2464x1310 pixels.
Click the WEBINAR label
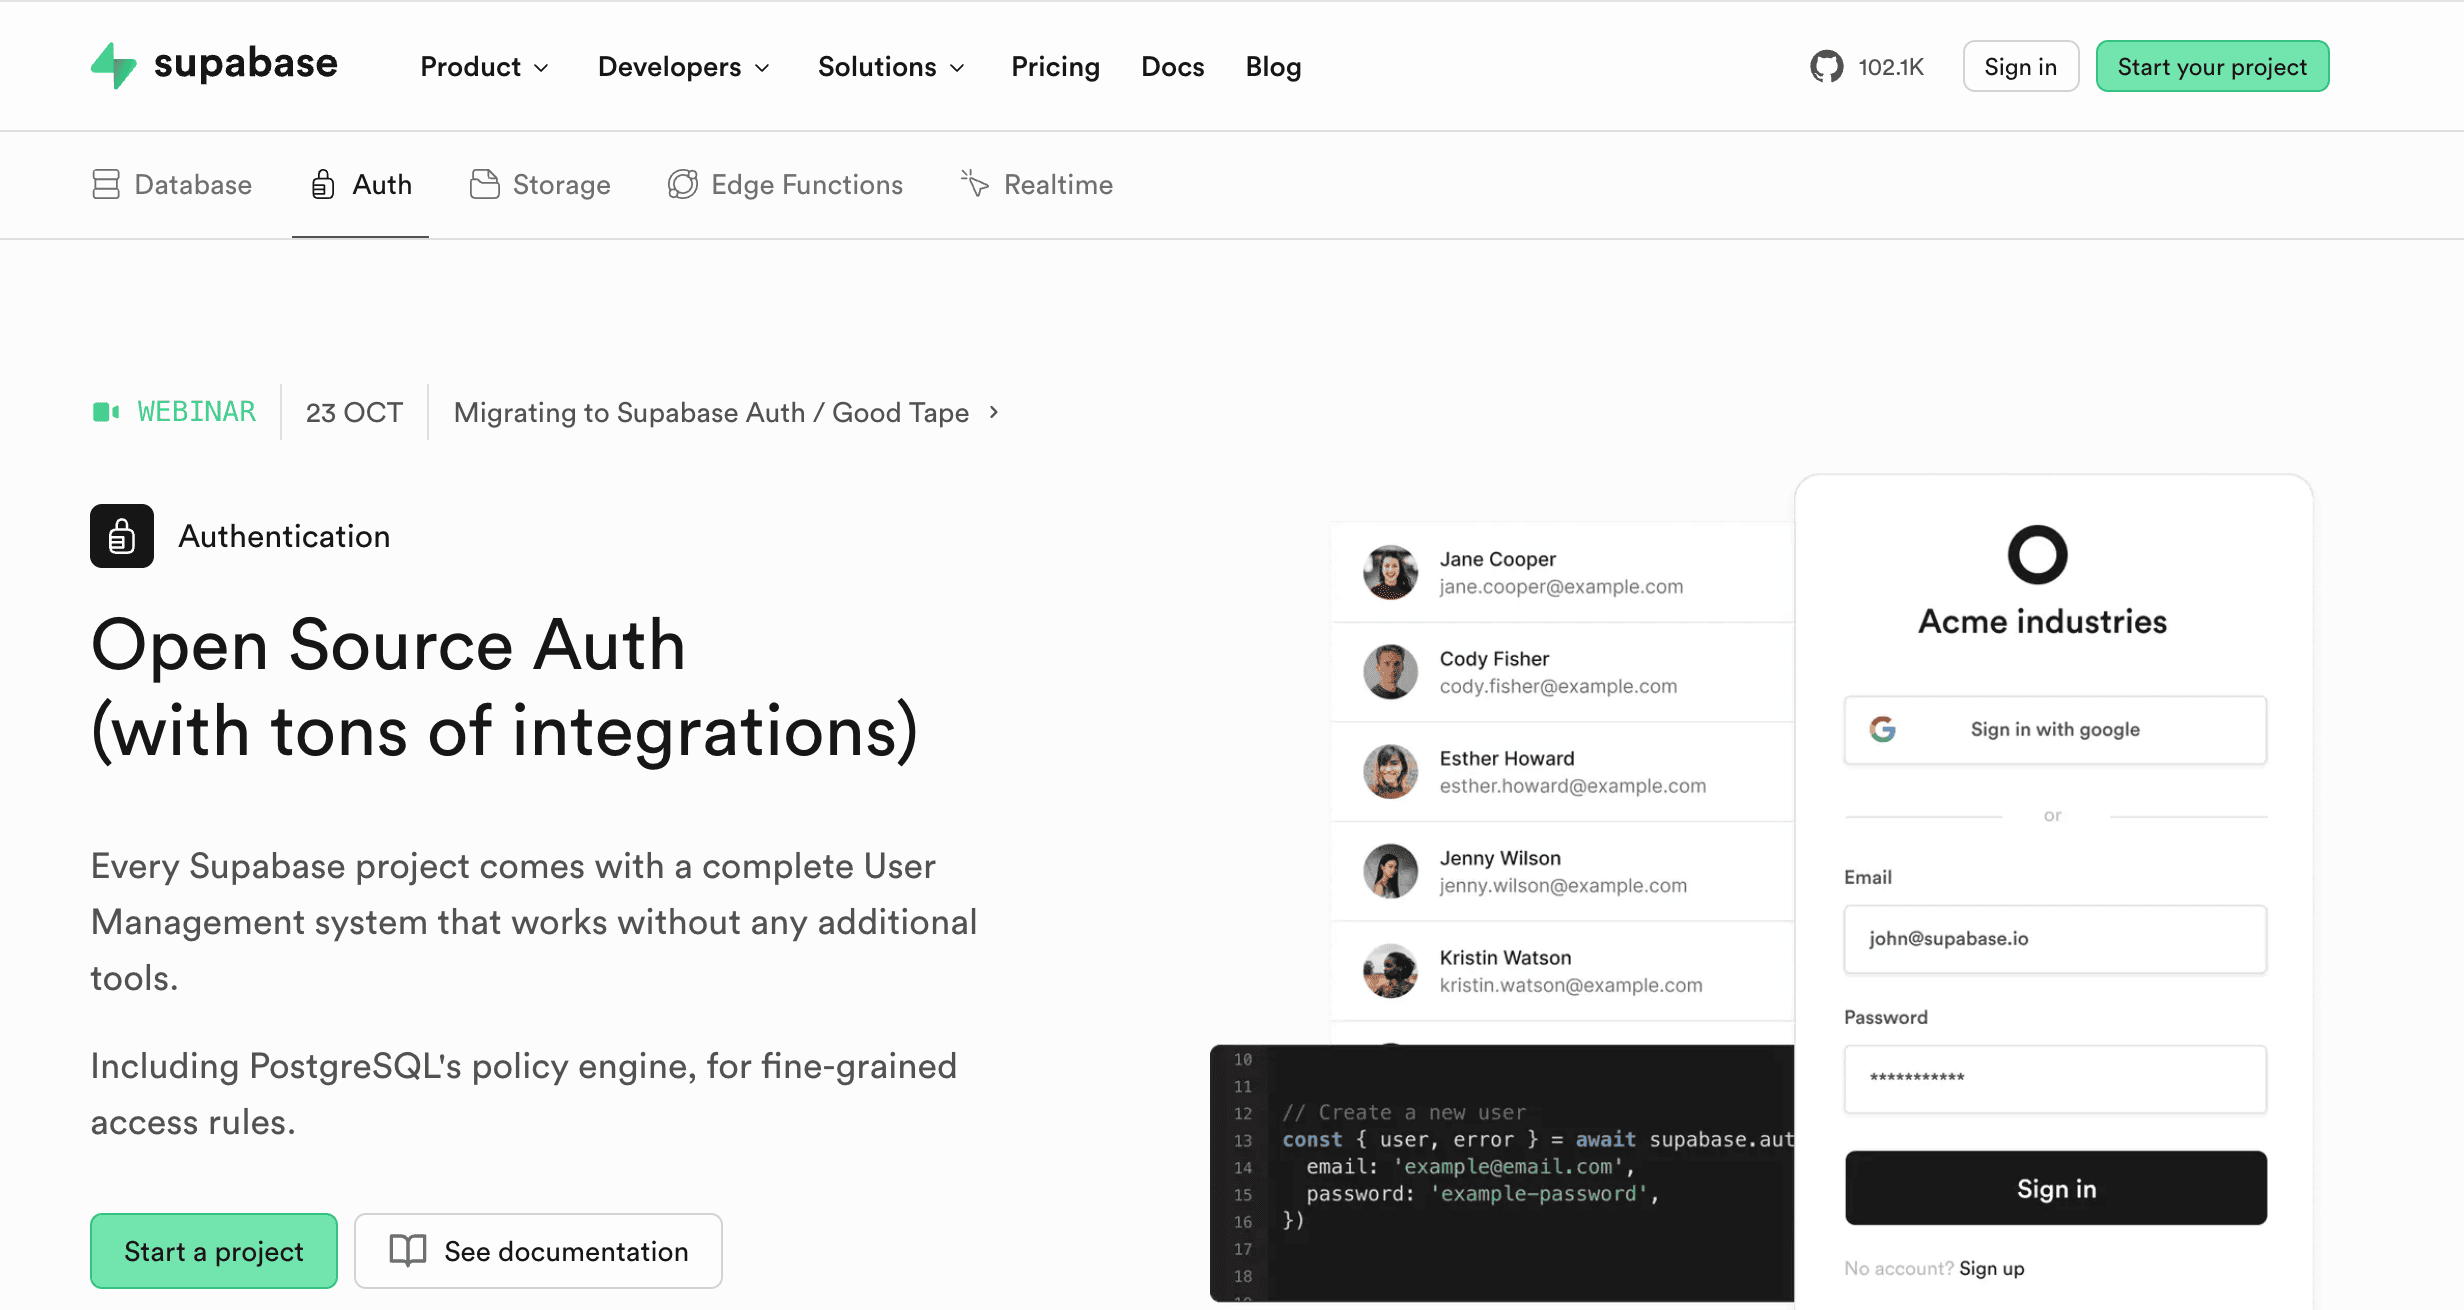point(196,412)
